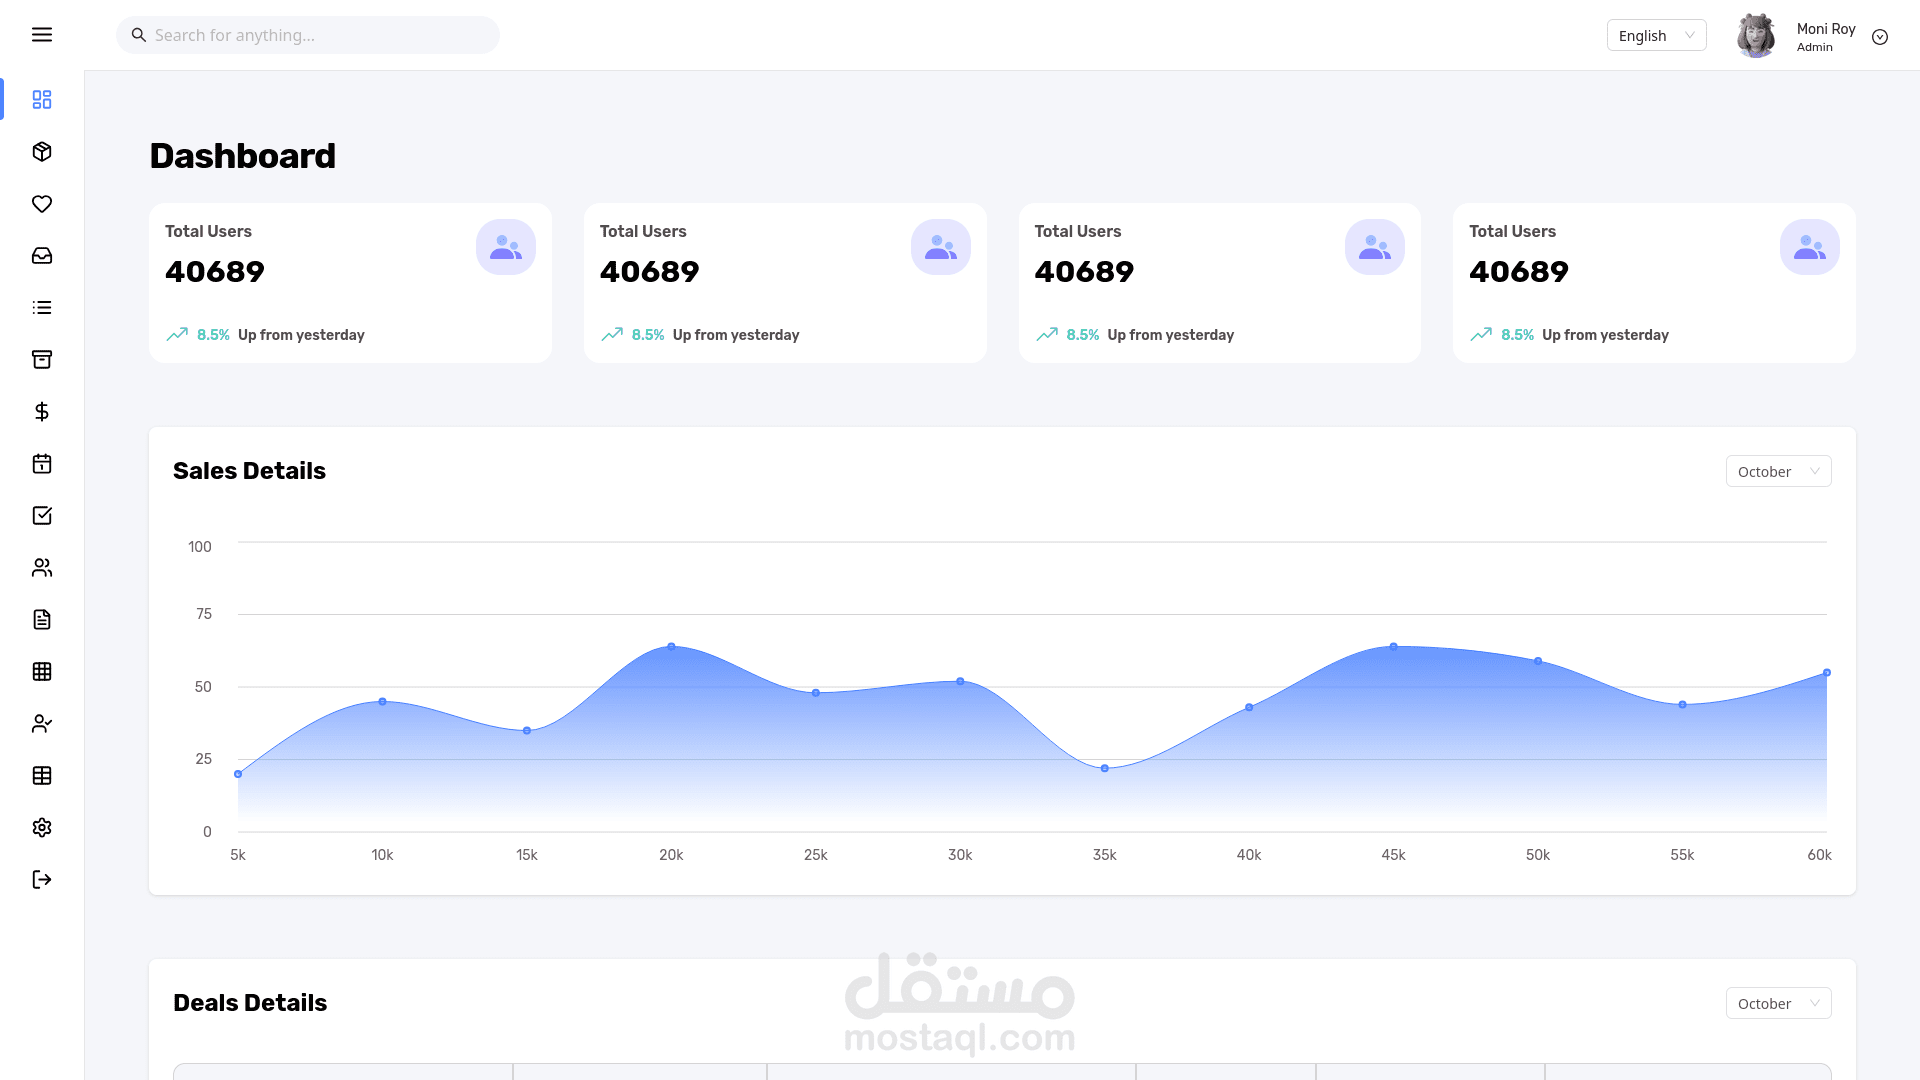Open Favorites via the heart icon

(x=42, y=204)
